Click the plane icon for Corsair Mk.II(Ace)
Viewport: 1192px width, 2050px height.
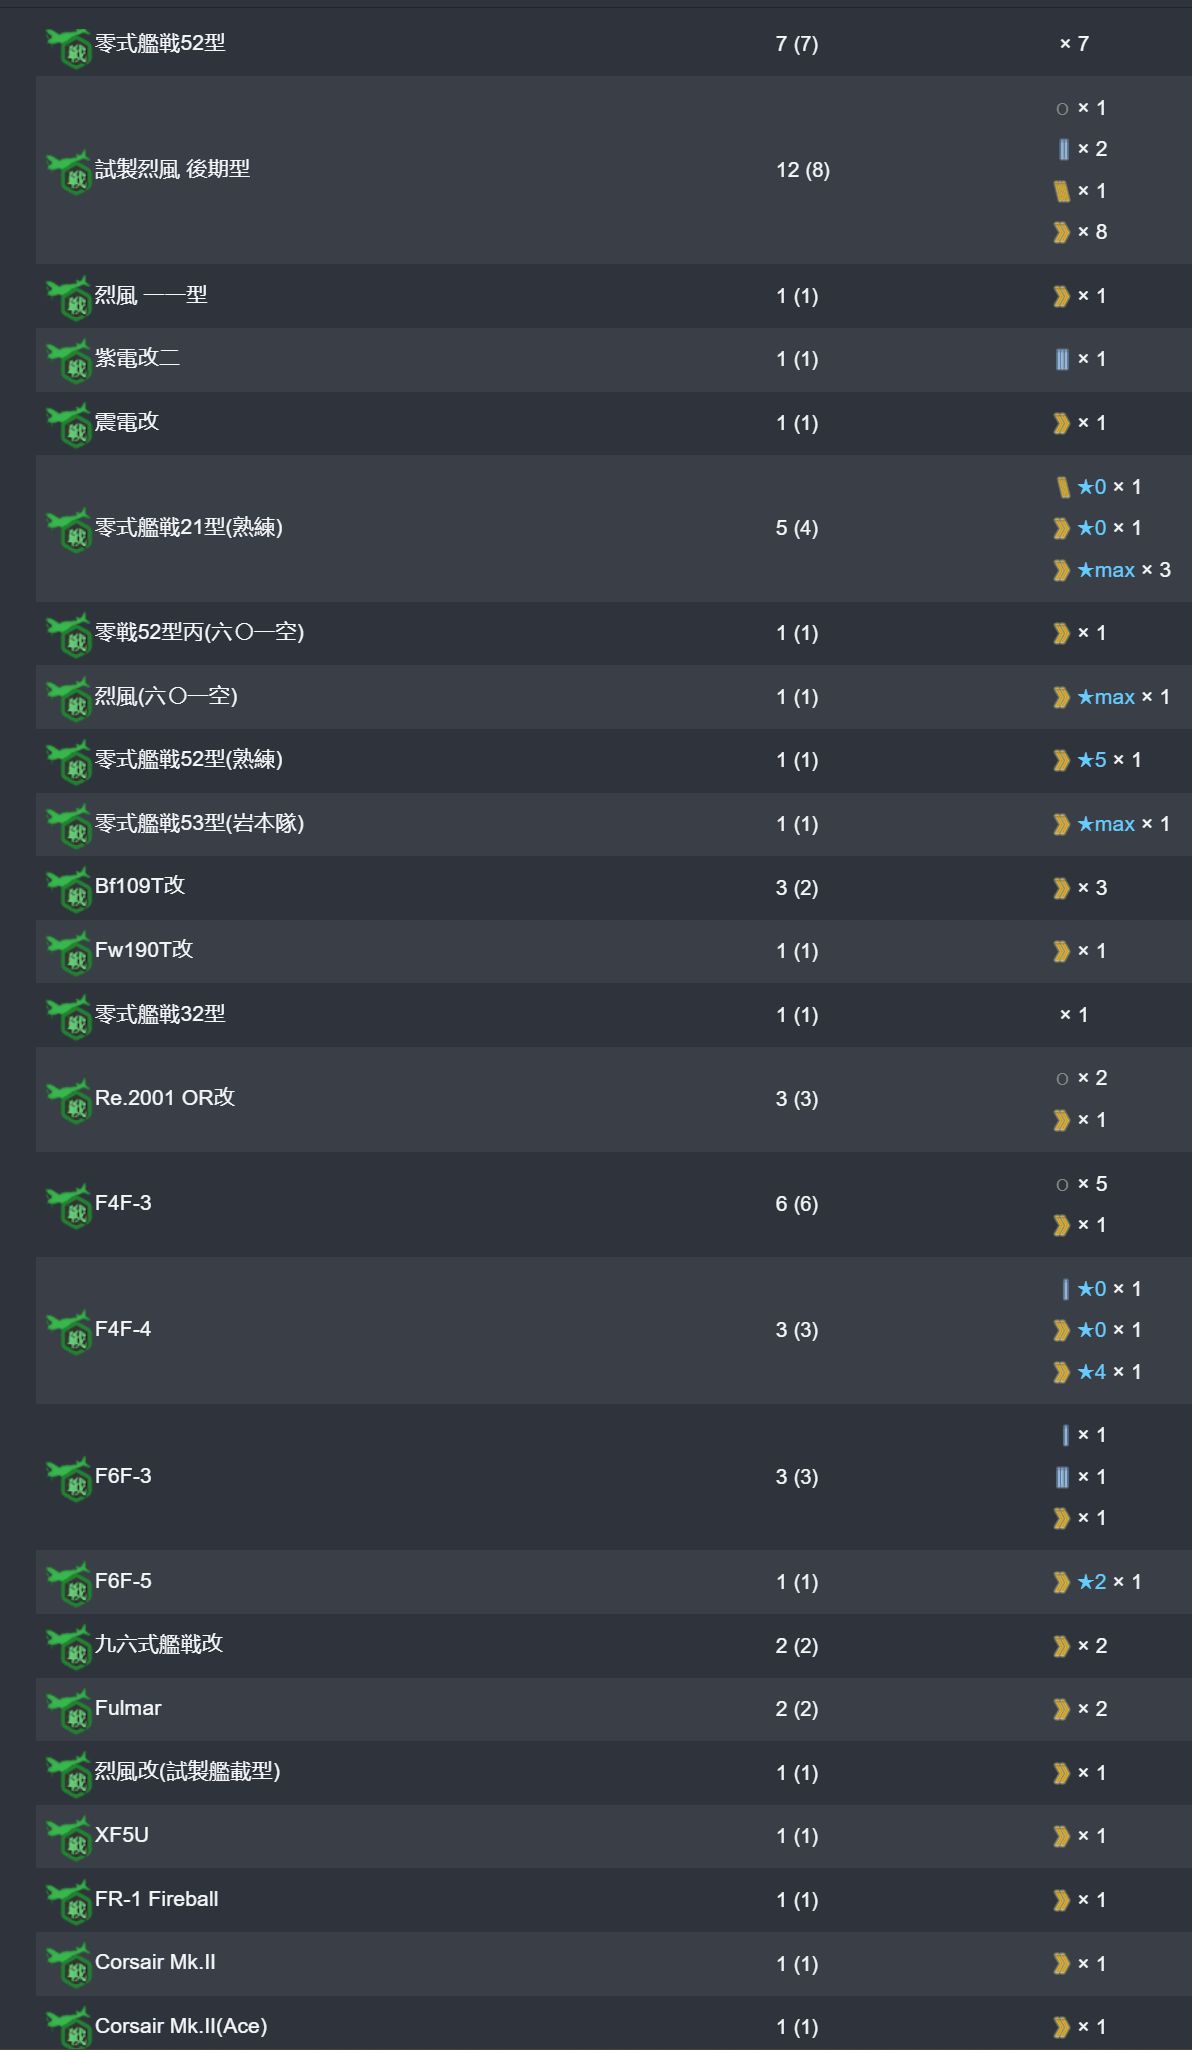(x=69, y=2029)
